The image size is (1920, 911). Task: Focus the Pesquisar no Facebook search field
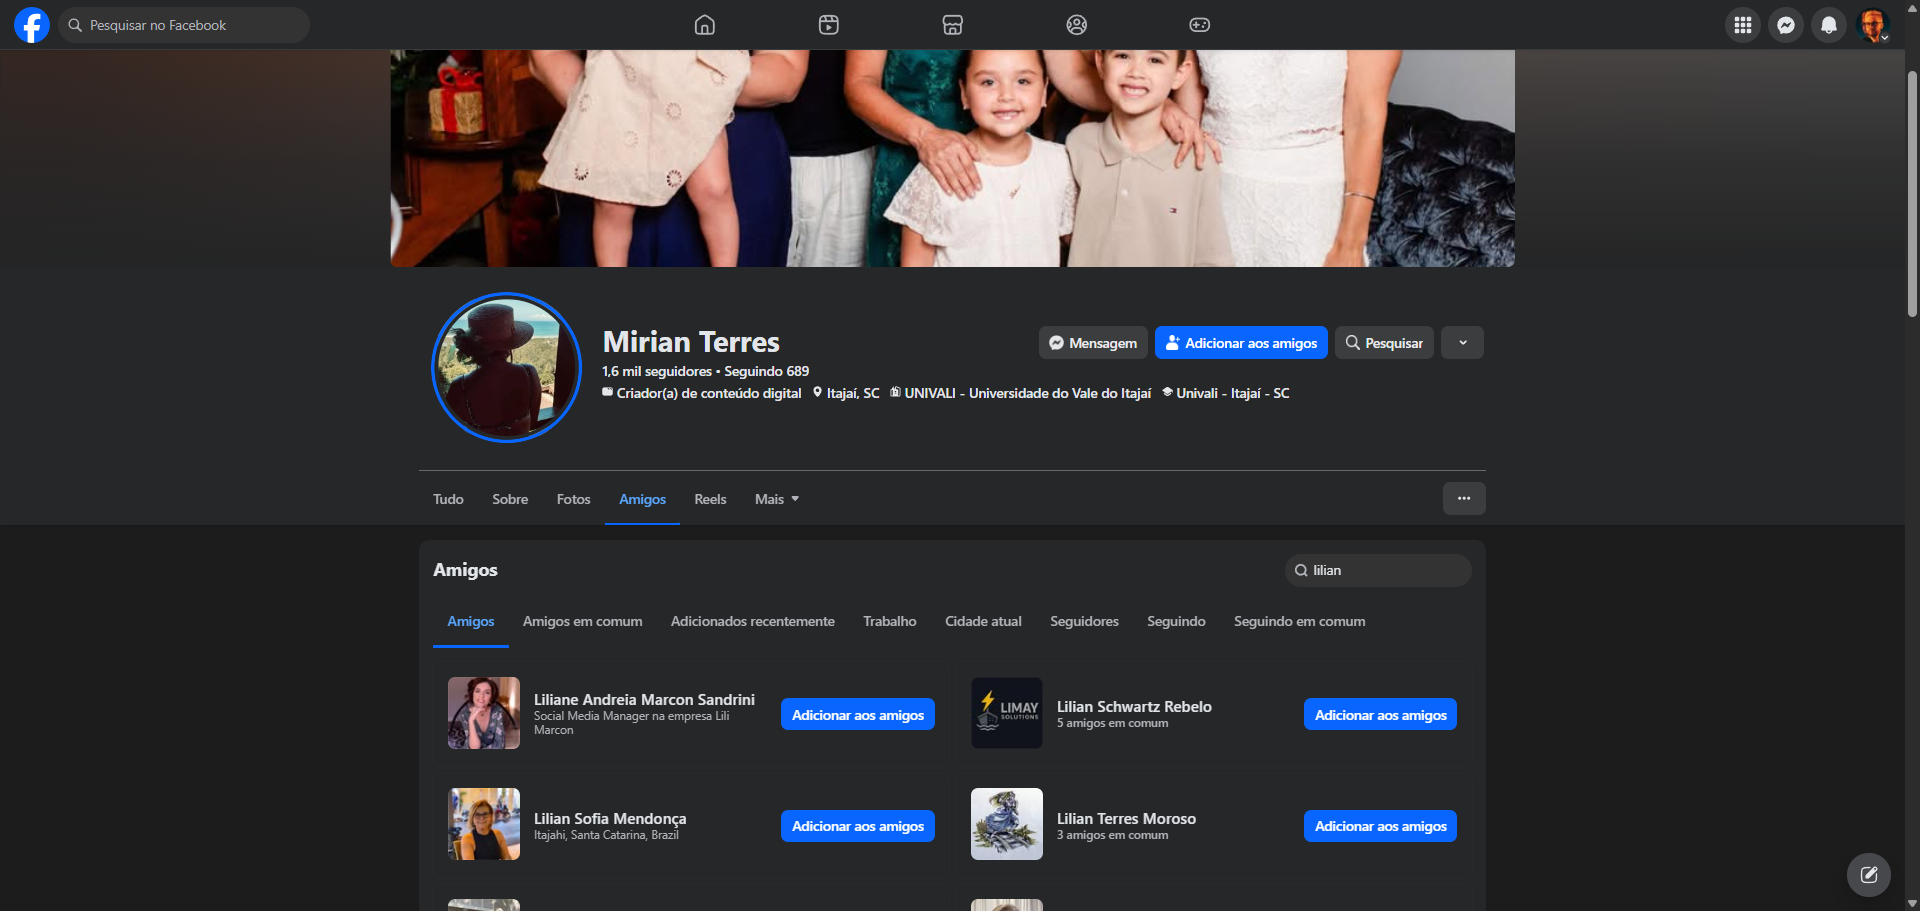tap(184, 25)
